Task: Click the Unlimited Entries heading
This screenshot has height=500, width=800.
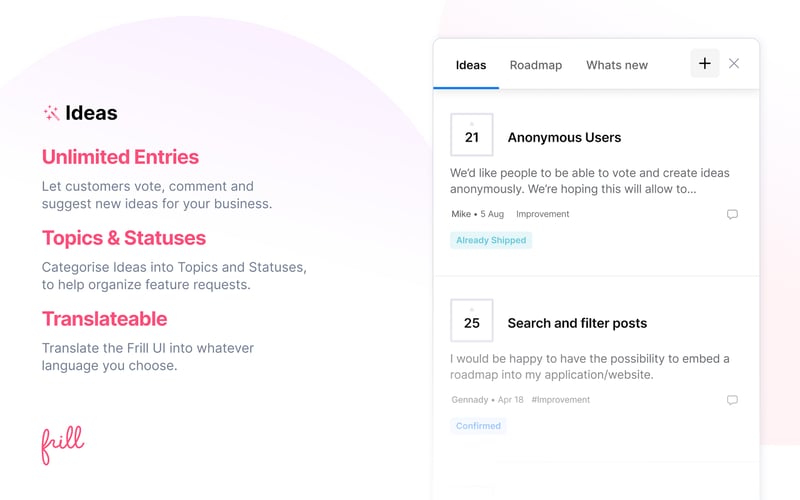Action: coord(120,157)
